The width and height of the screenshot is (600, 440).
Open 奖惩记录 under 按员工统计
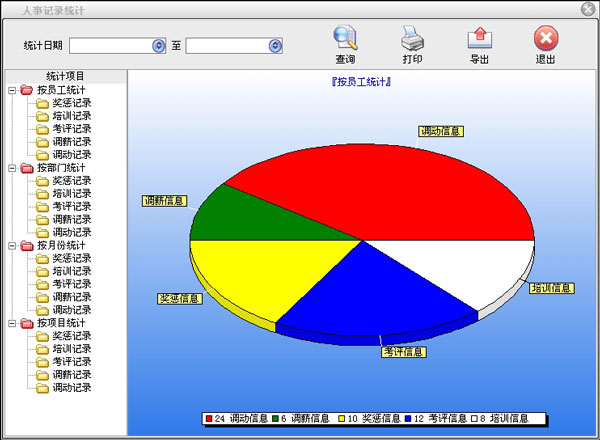coord(71,103)
